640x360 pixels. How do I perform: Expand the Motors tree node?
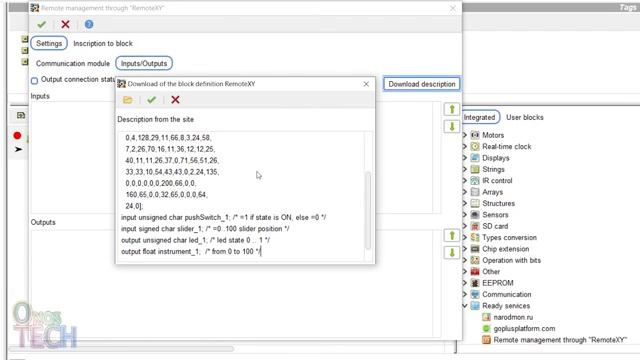click(x=465, y=135)
